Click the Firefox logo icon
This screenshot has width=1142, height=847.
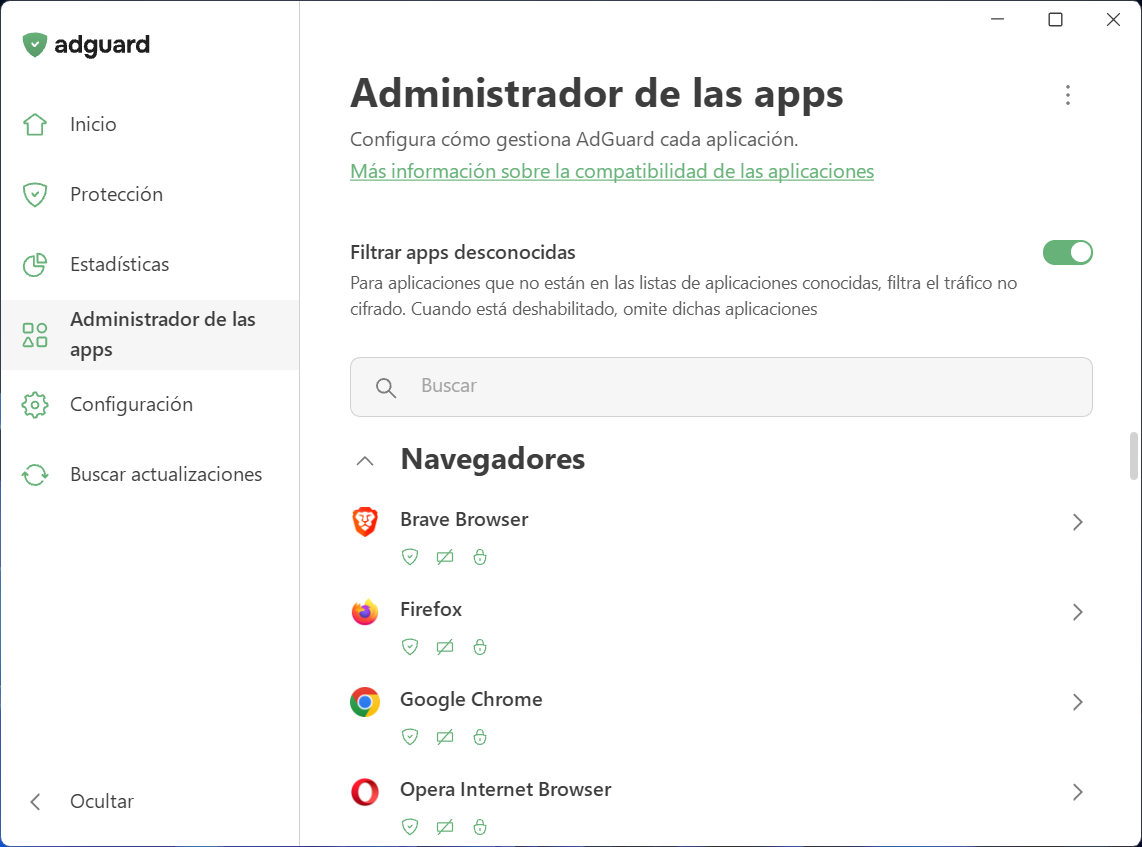(365, 612)
